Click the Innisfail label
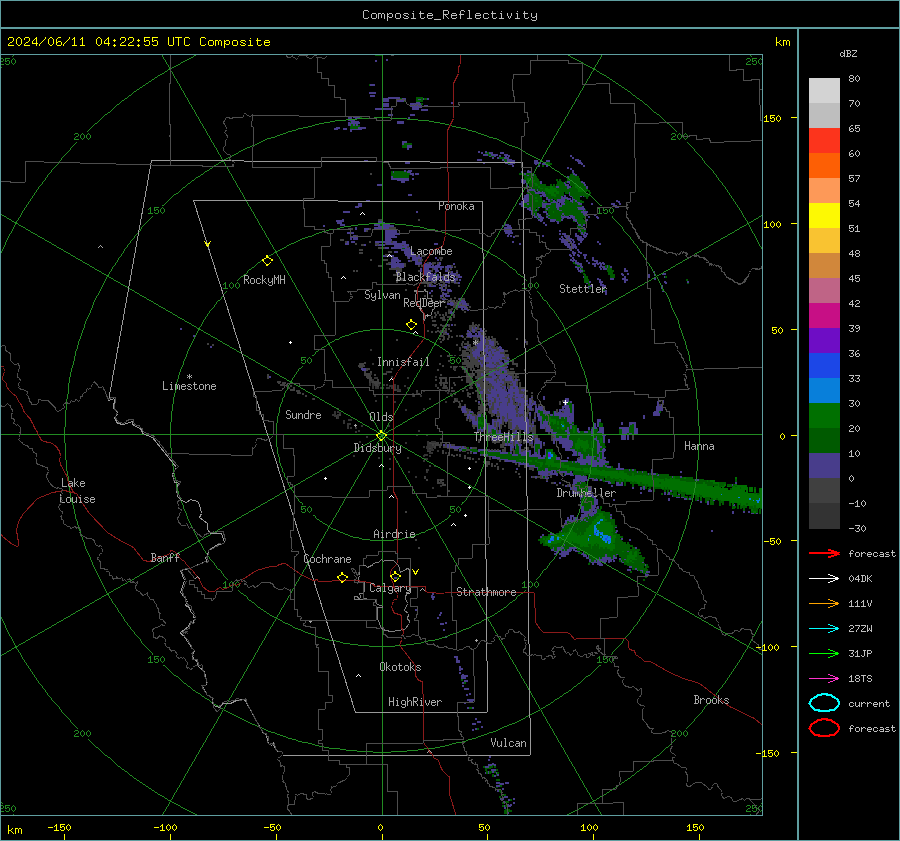This screenshot has height=841, width=900. (x=403, y=362)
